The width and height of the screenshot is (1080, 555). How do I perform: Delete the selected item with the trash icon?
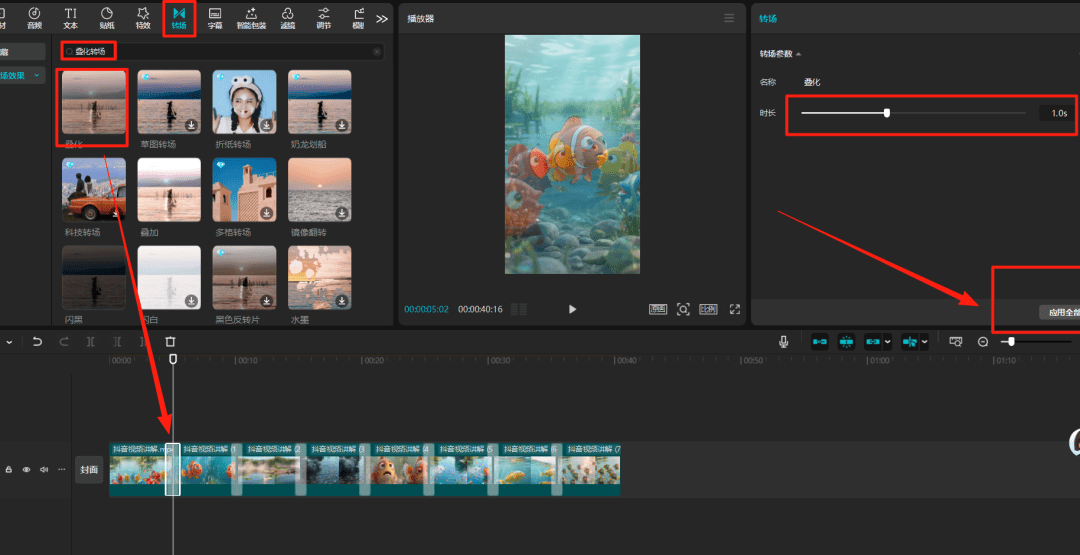click(171, 341)
